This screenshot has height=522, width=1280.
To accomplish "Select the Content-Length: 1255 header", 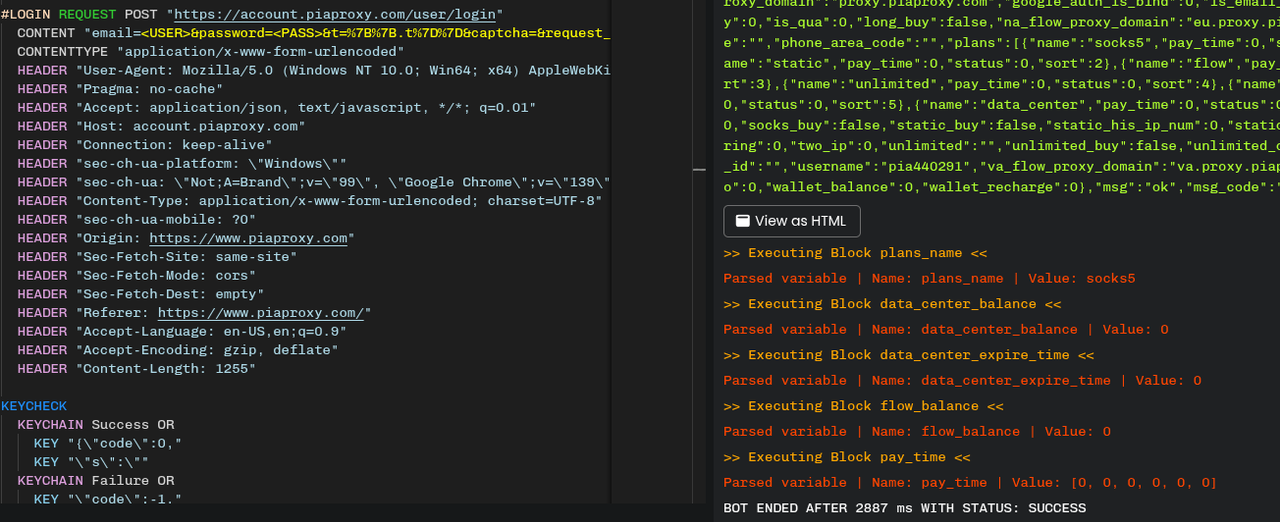I will coord(137,368).
